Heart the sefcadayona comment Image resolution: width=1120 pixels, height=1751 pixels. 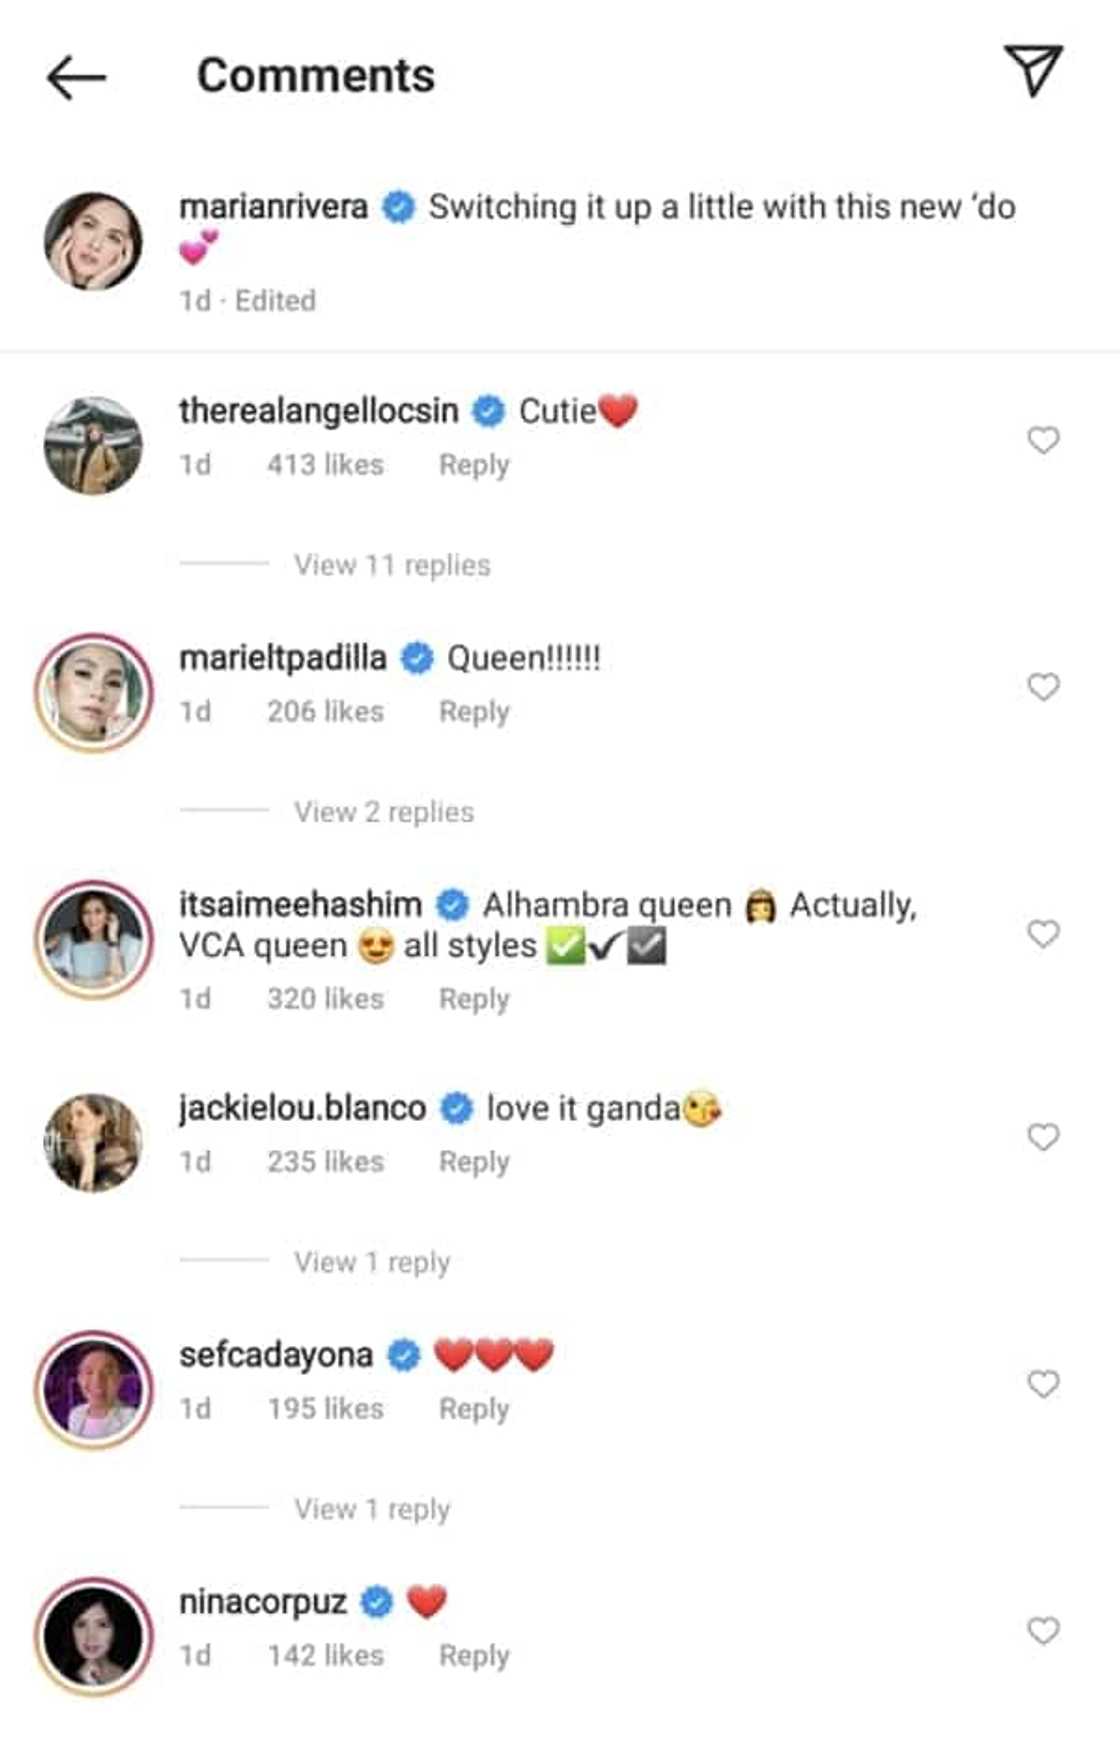(x=1043, y=1384)
